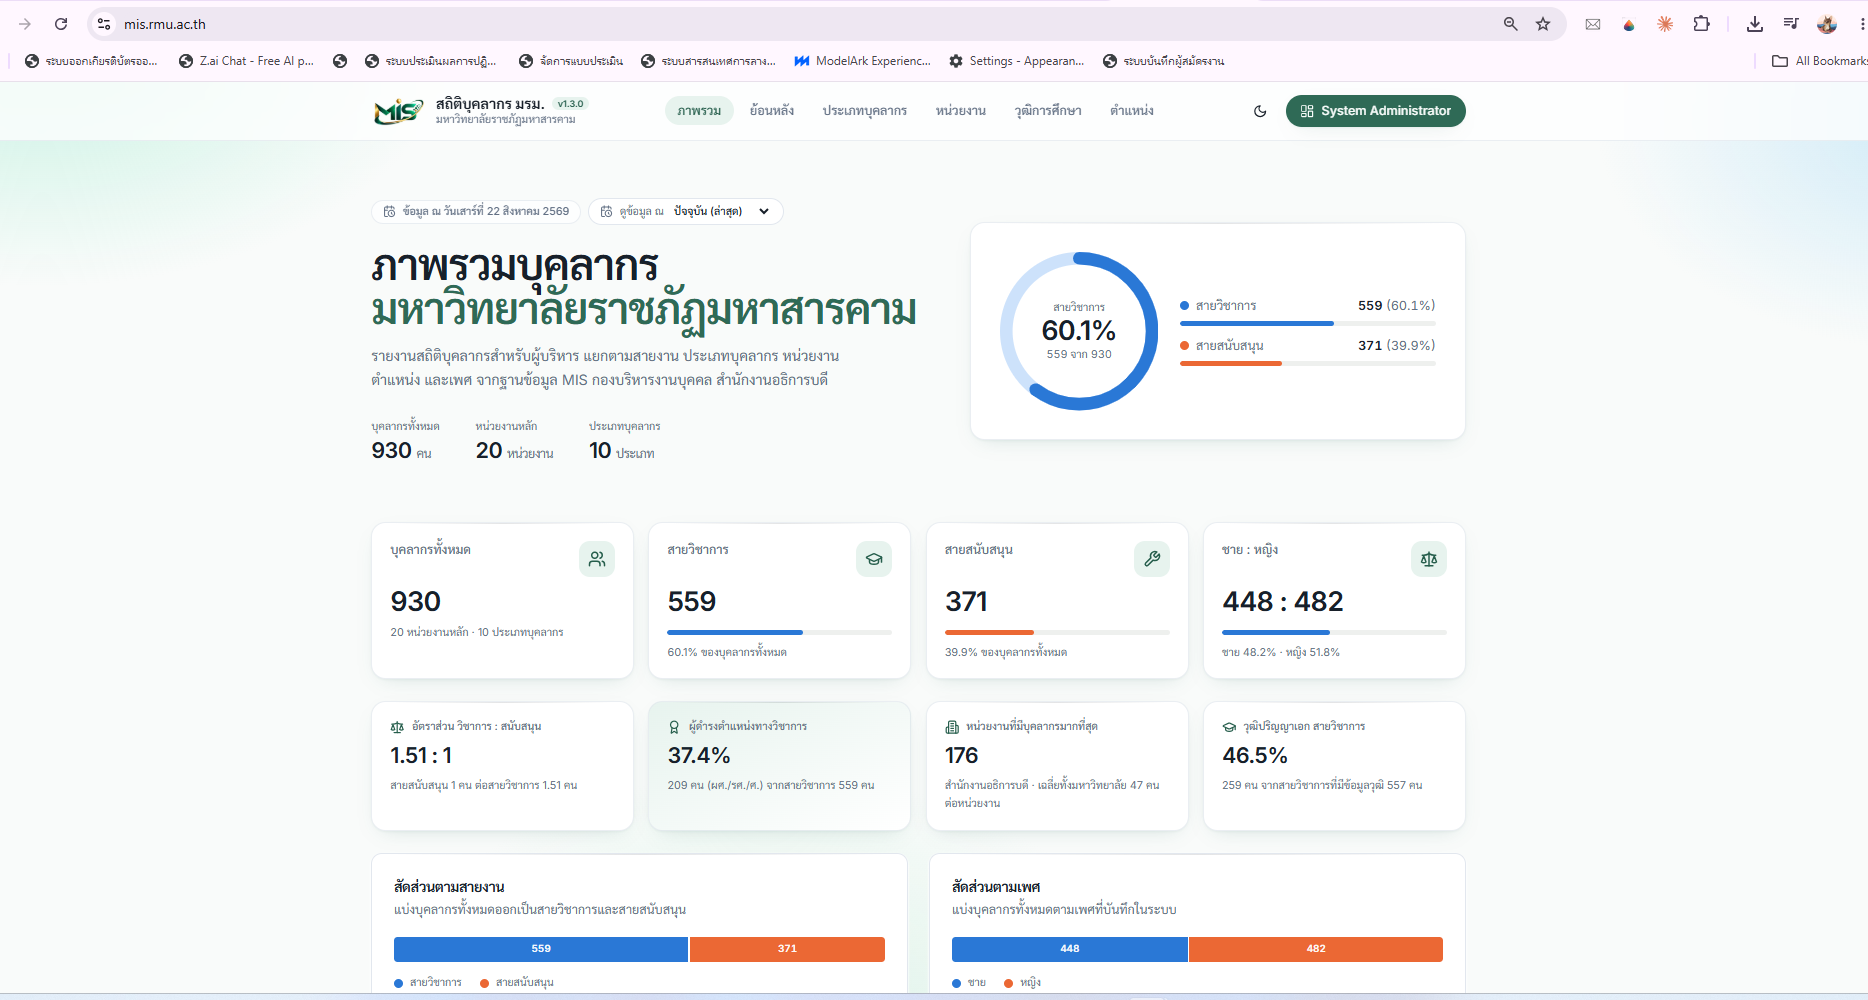Click the people icon on total personnel card
Viewport: 1868px width, 1000px height.
click(x=597, y=559)
